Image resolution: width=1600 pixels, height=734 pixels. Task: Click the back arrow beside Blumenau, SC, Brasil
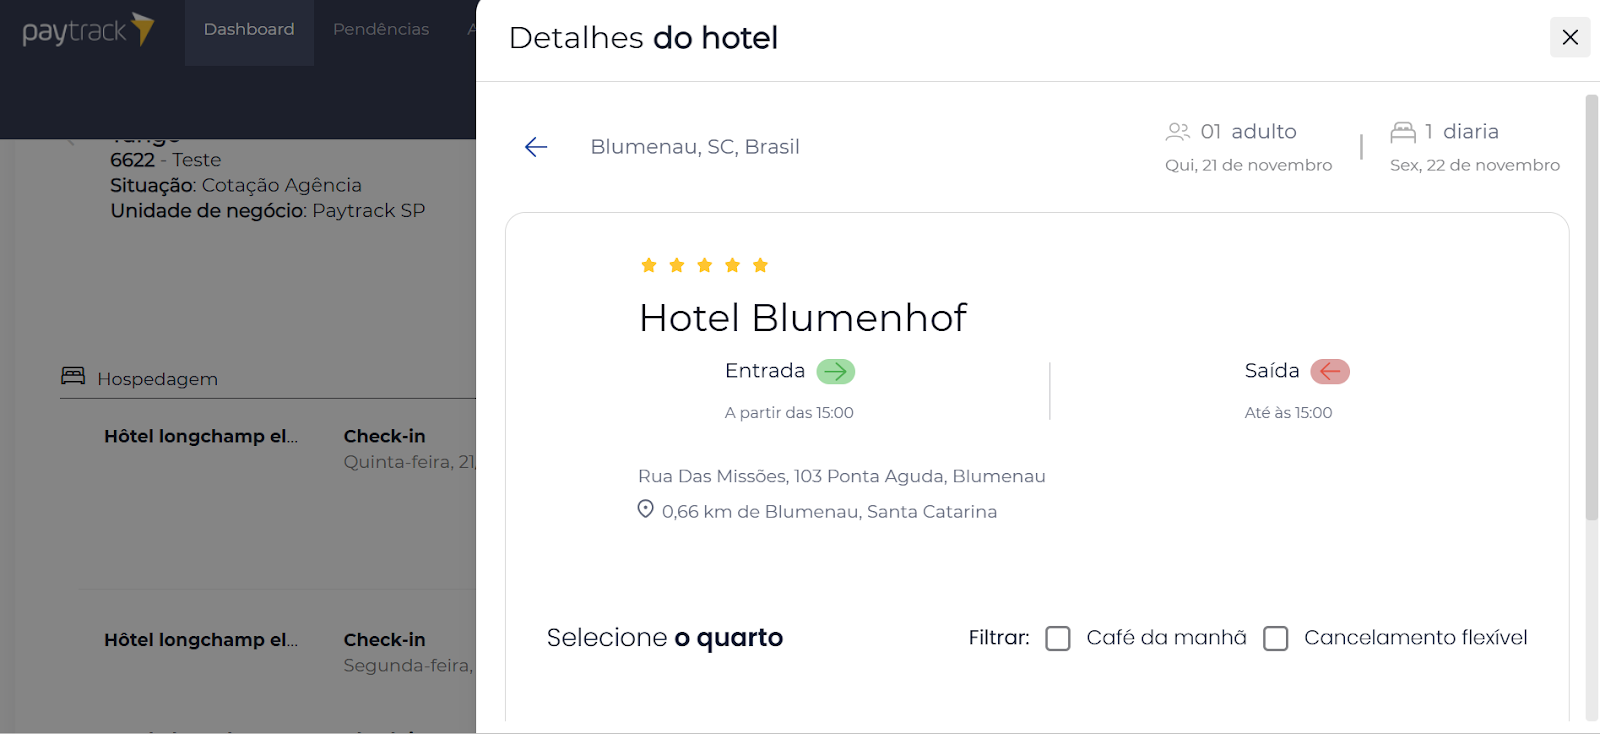(536, 147)
